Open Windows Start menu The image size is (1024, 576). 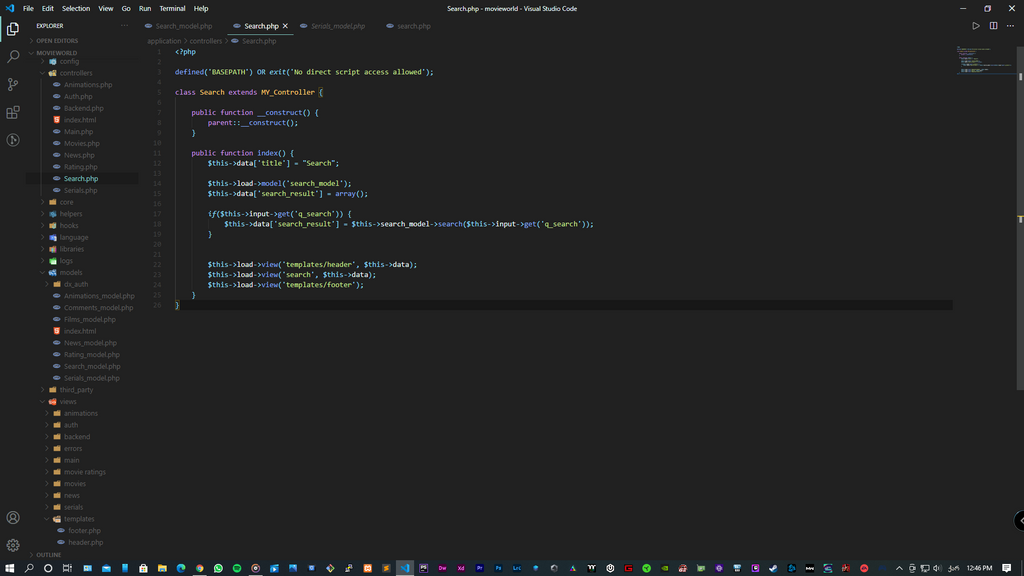pyautogui.click(x=9, y=568)
